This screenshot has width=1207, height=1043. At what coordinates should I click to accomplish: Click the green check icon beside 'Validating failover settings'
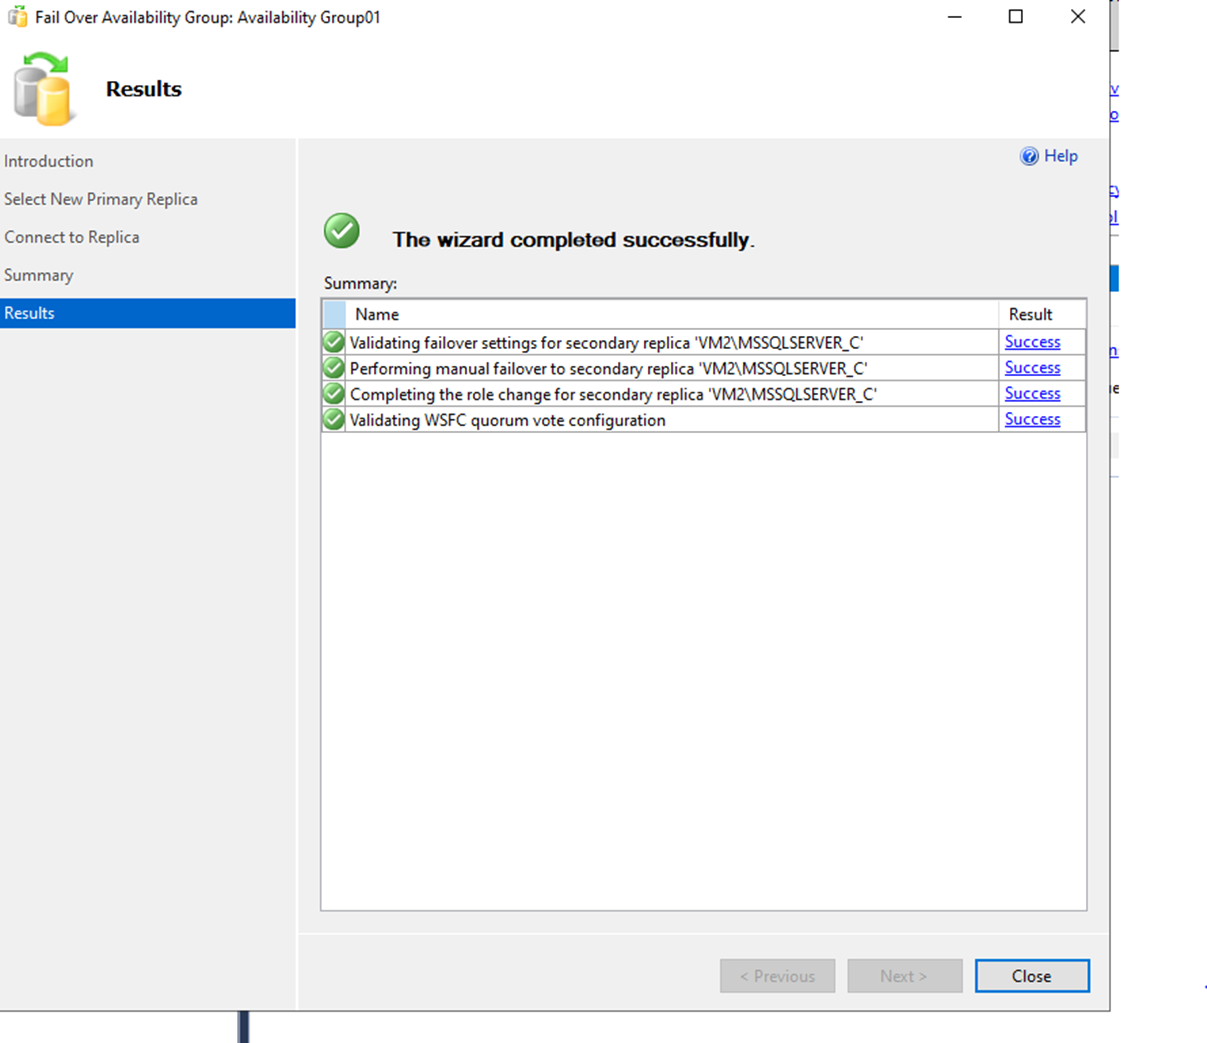tap(334, 342)
